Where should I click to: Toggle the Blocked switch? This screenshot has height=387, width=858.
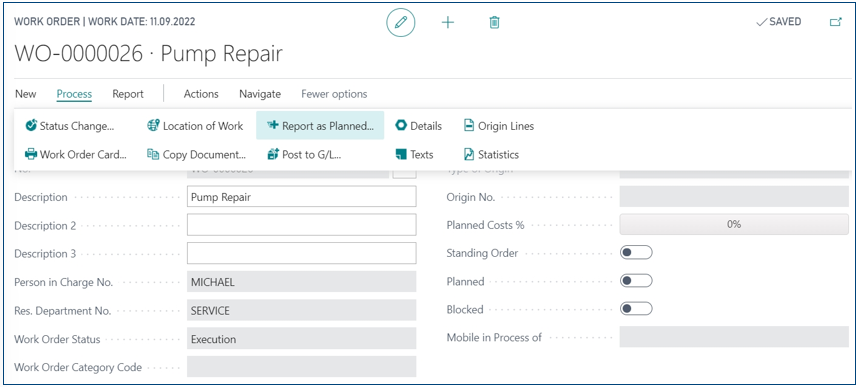[x=636, y=309]
